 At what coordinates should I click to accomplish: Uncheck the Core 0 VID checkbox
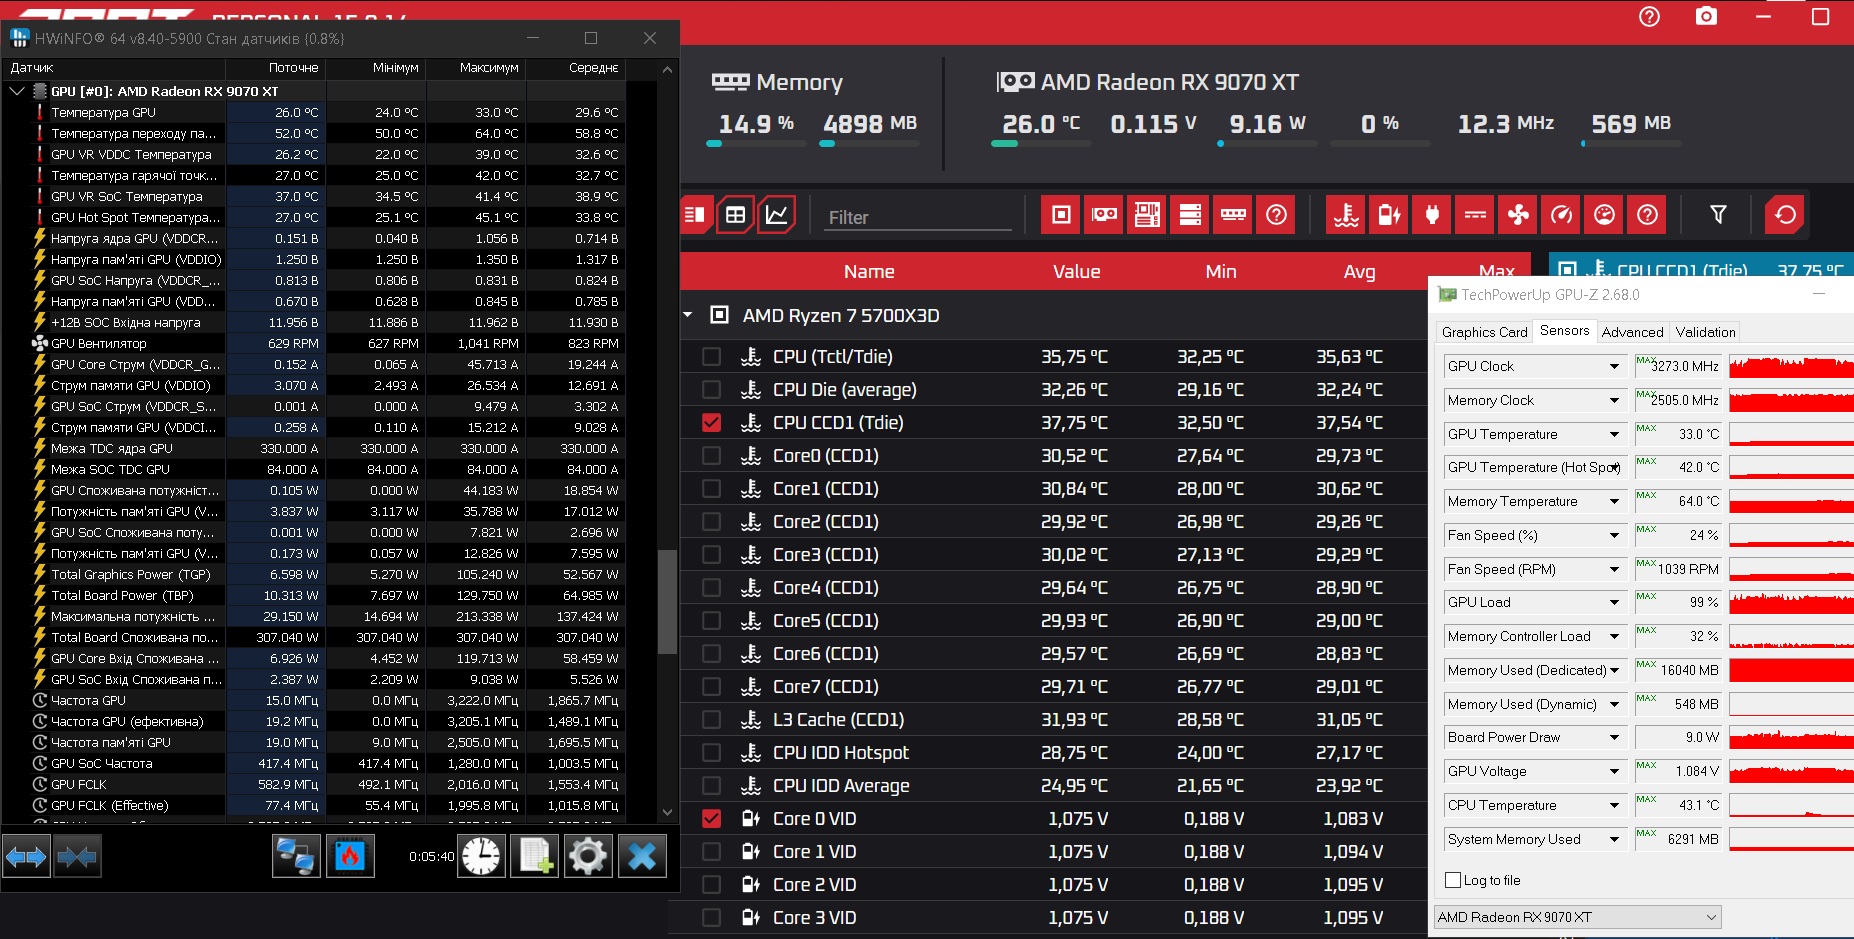(x=711, y=818)
